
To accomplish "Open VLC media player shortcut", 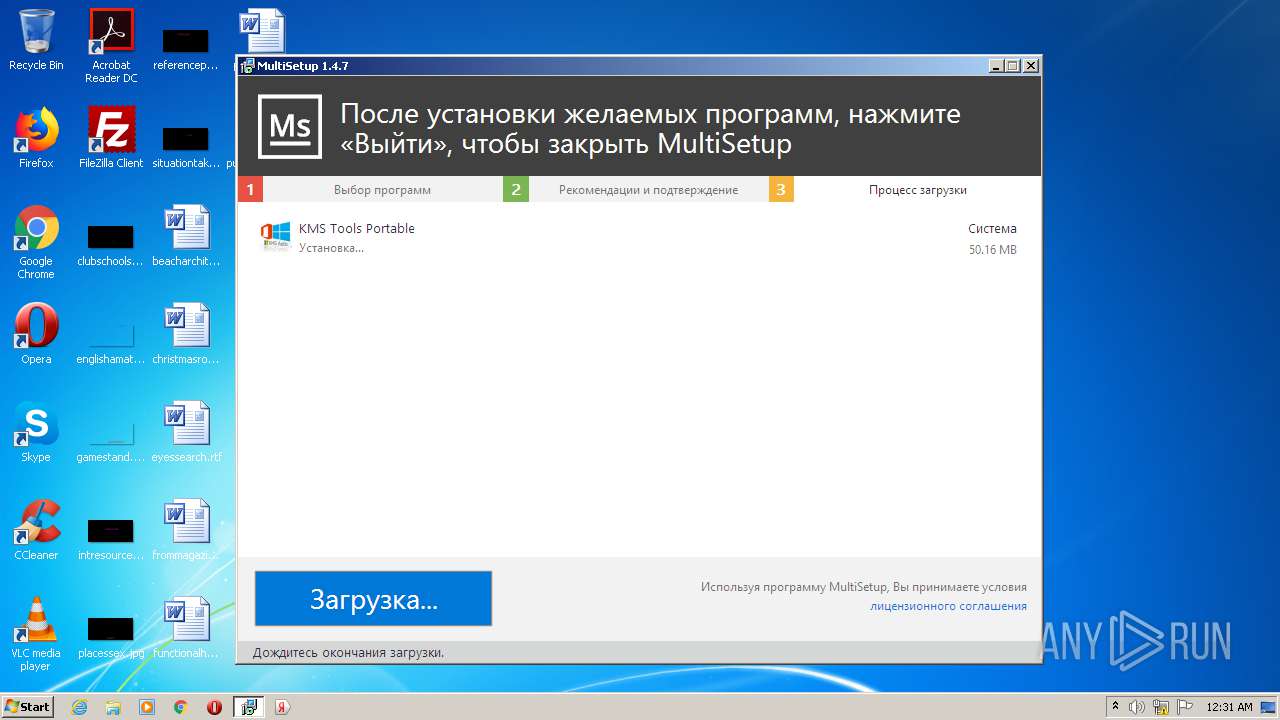I will click(36, 634).
